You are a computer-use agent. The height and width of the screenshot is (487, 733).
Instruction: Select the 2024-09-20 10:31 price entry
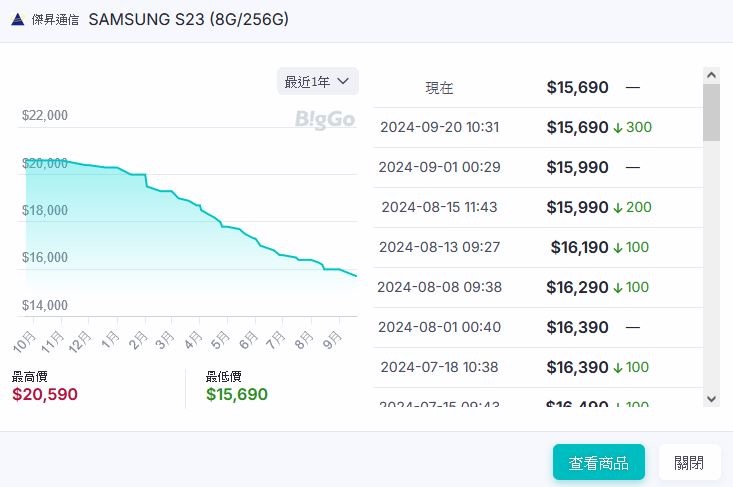click(x=539, y=128)
